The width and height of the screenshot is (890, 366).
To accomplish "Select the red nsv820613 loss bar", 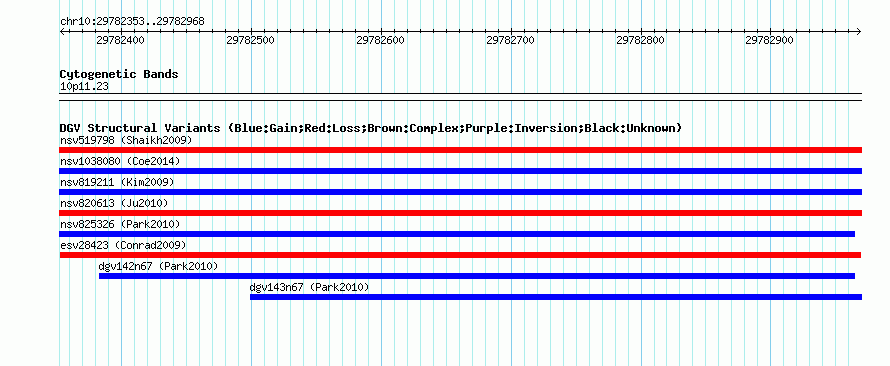I will pyautogui.click(x=460, y=213).
